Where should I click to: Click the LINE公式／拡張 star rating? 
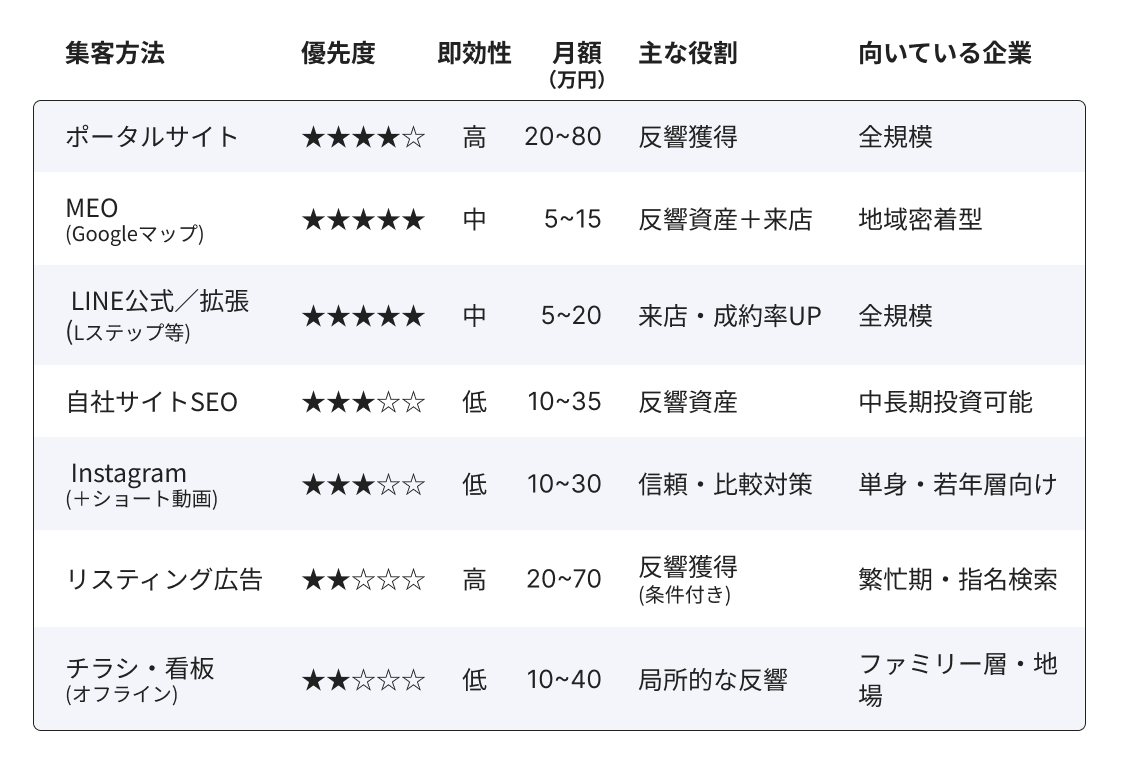point(363,316)
